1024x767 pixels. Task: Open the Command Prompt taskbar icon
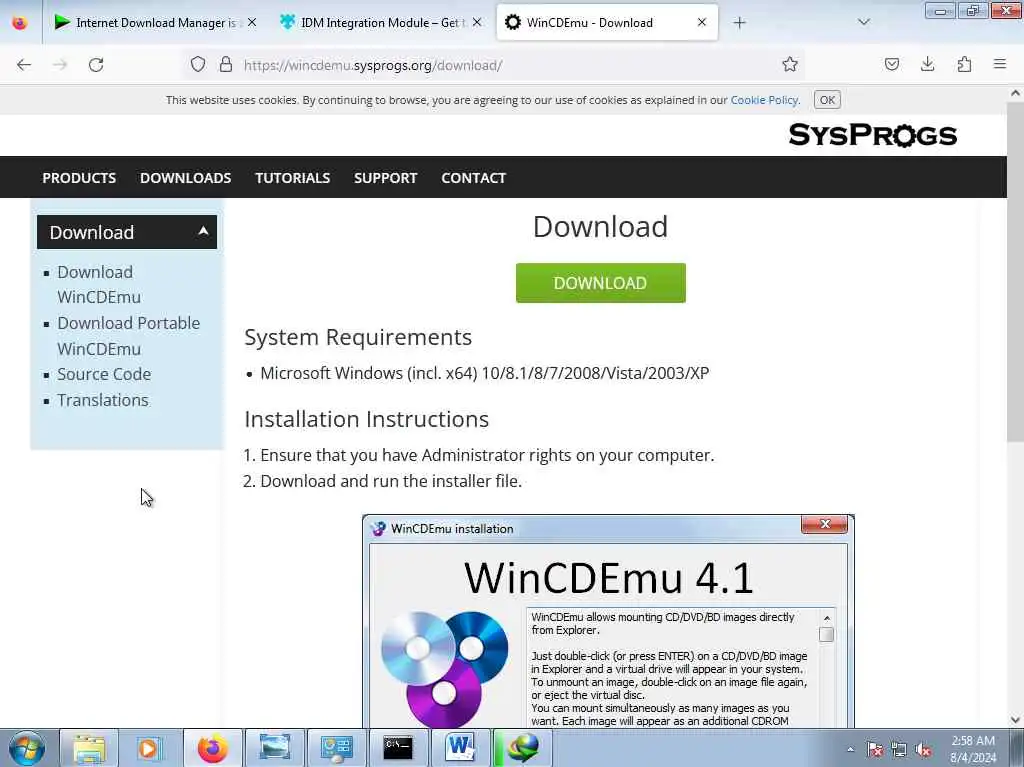click(x=398, y=748)
